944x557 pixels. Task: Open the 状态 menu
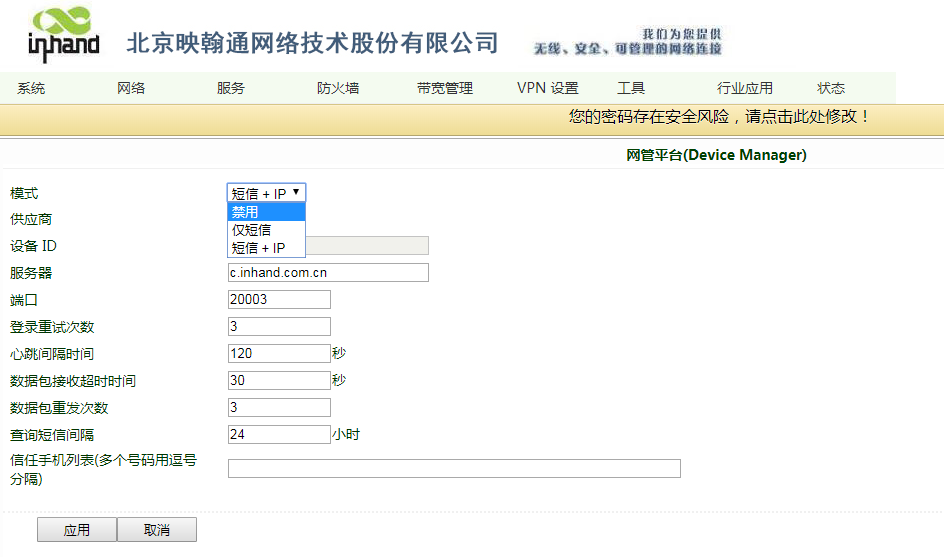(x=831, y=88)
